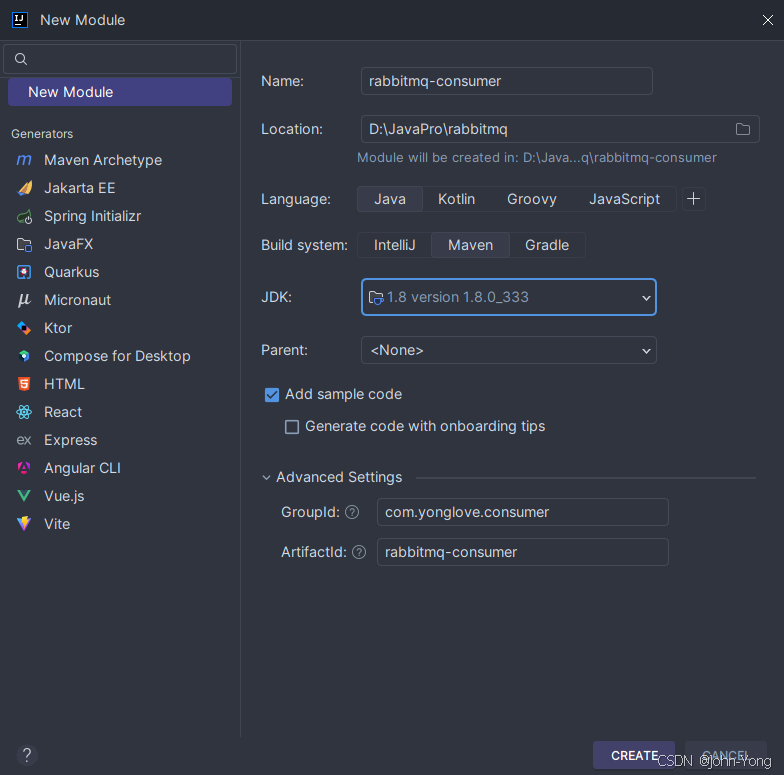Select Compose for Desktop generator

click(120, 356)
